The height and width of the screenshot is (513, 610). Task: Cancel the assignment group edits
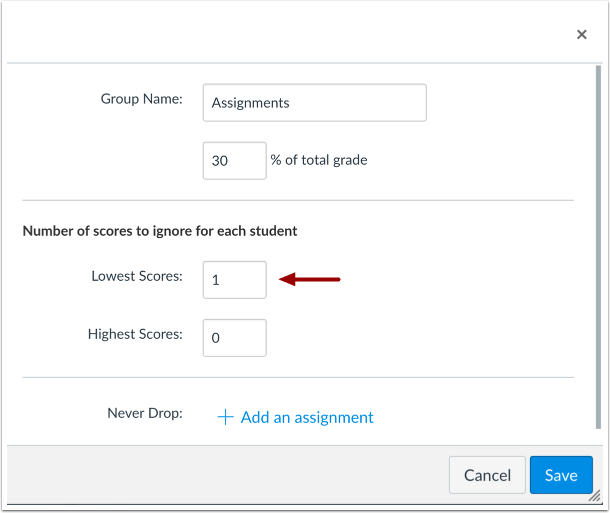pyautogui.click(x=487, y=475)
